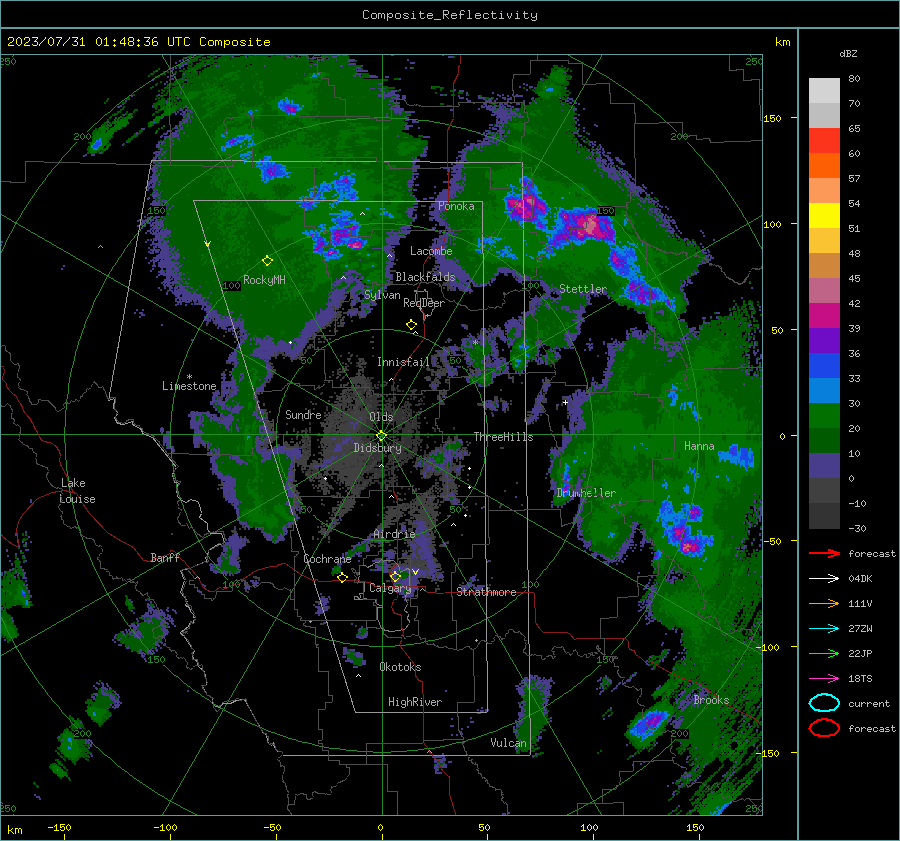This screenshot has width=900, height=841.
Task: Click the magenta 18TS arrow symbol
Action: 824,679
